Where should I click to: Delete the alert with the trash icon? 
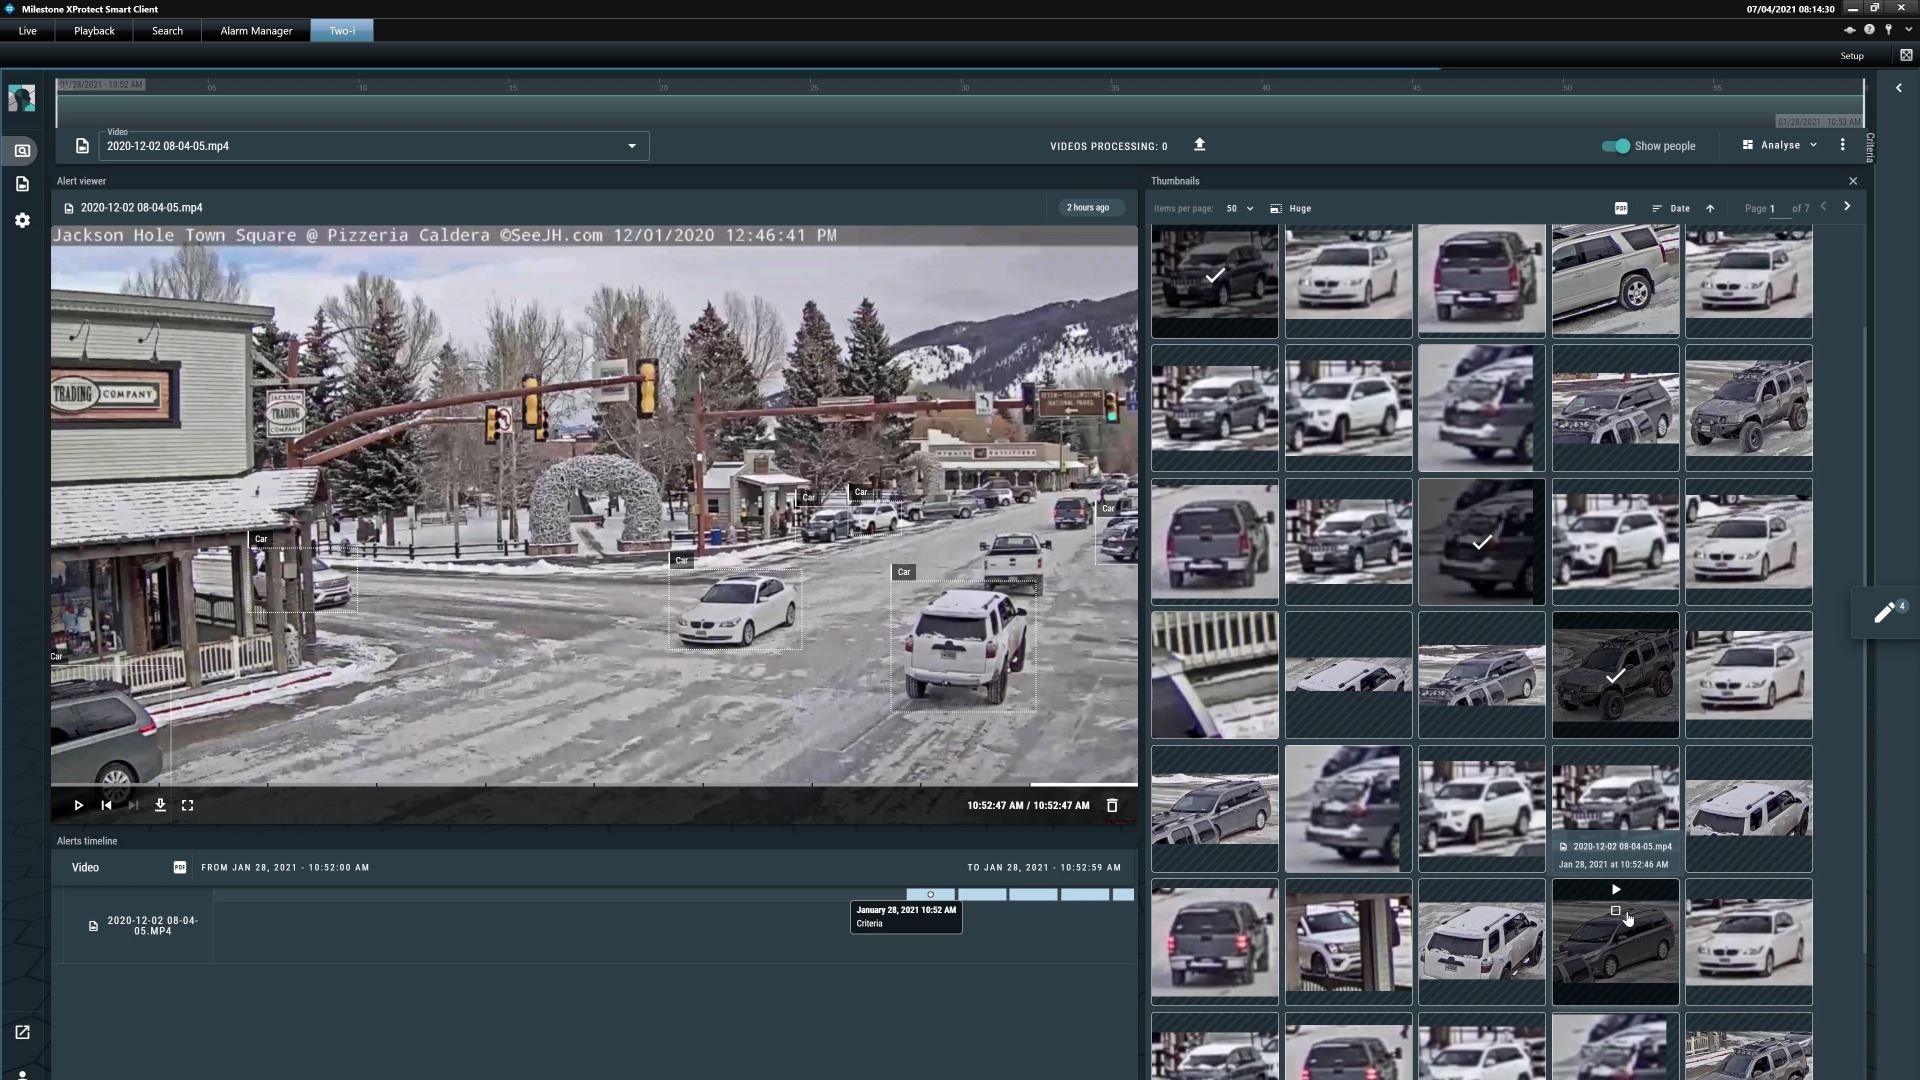1112,805
